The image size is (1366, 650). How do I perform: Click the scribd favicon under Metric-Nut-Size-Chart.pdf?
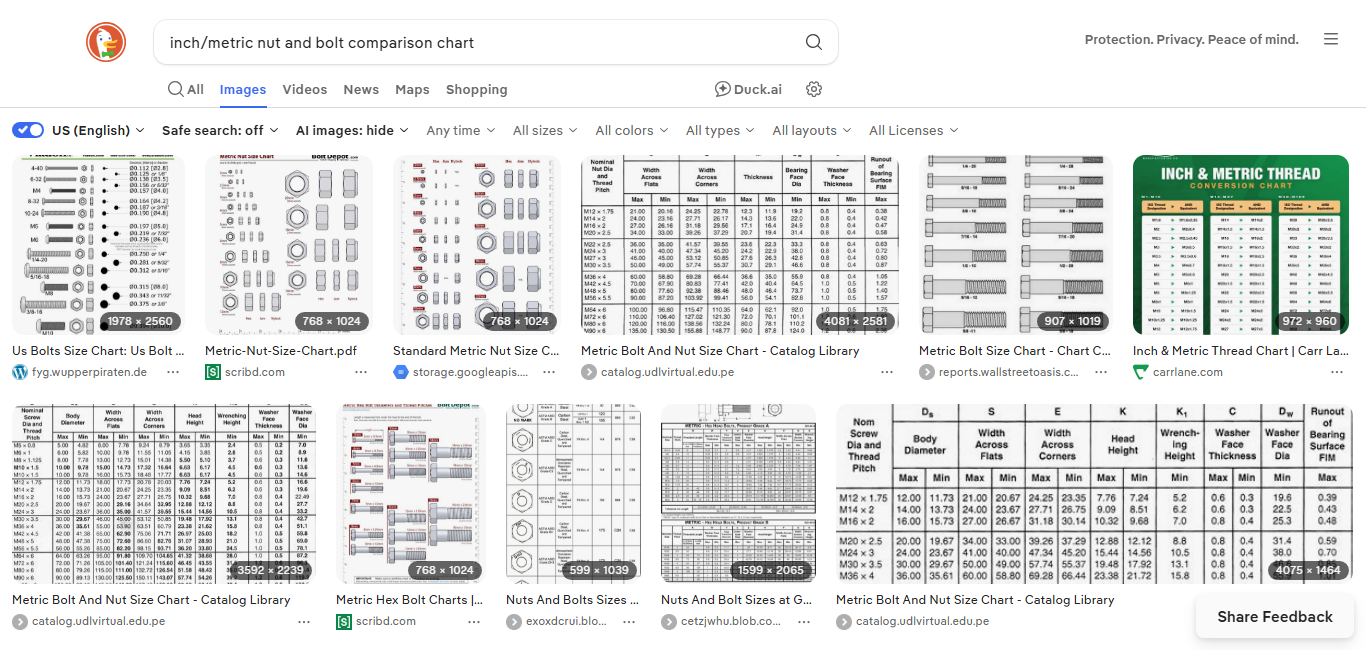[x=213, y=372]
